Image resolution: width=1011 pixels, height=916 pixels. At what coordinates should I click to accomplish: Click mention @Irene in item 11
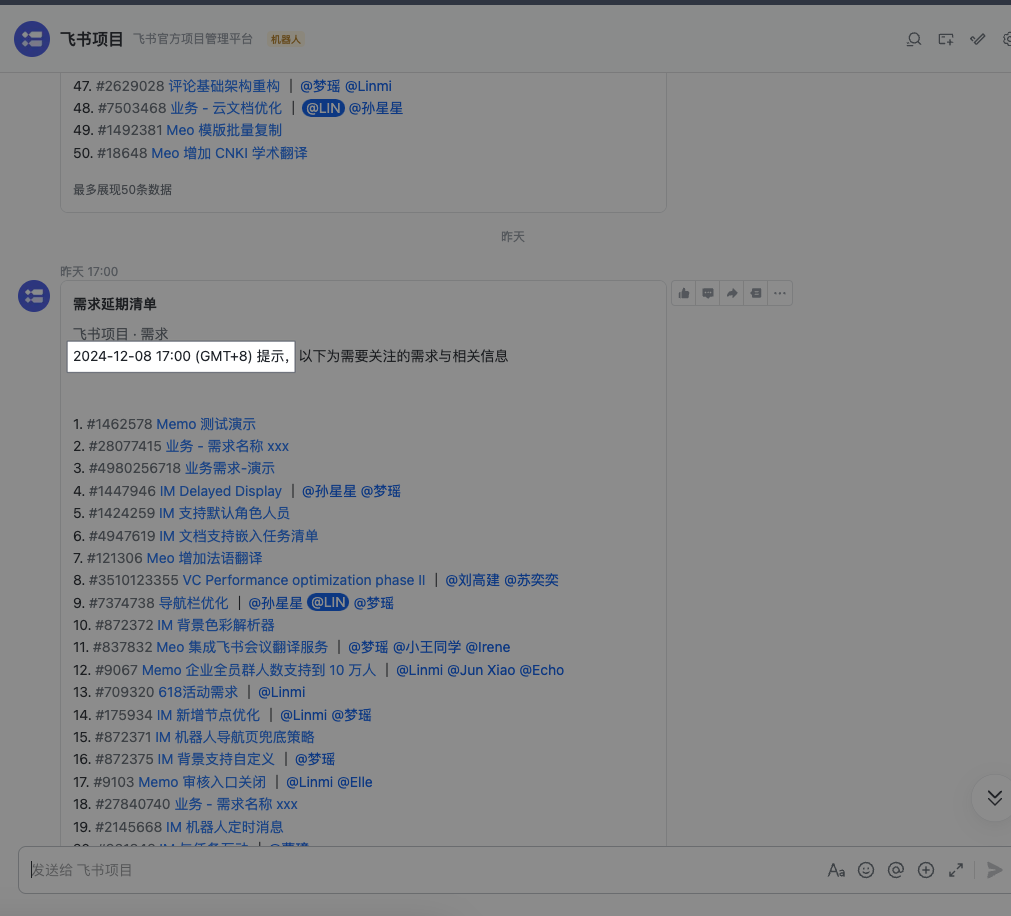point(487,647)
